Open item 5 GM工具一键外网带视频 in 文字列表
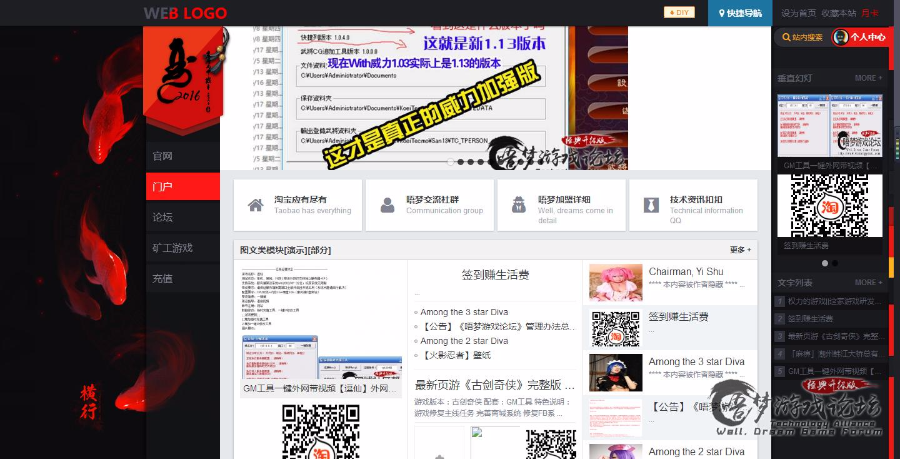The width and height of the screenshot is (900, 459). coord(833,371)
